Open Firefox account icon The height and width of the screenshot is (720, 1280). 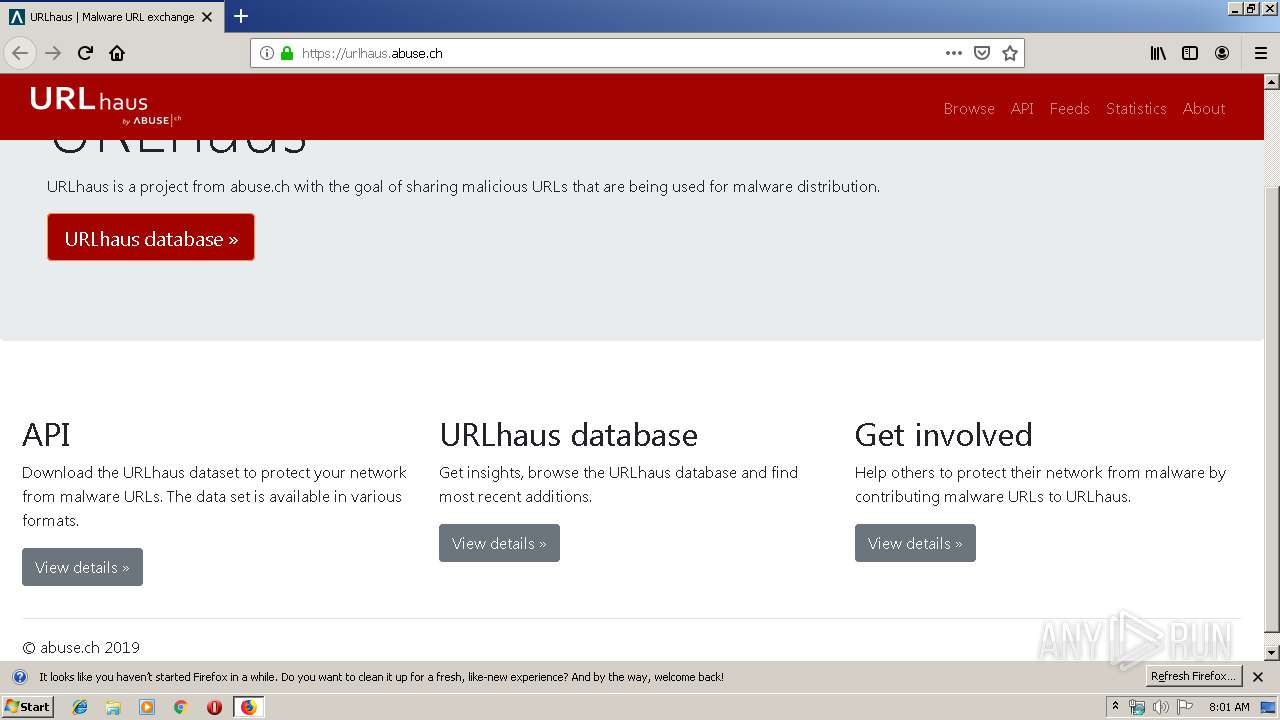(1222, 53)
